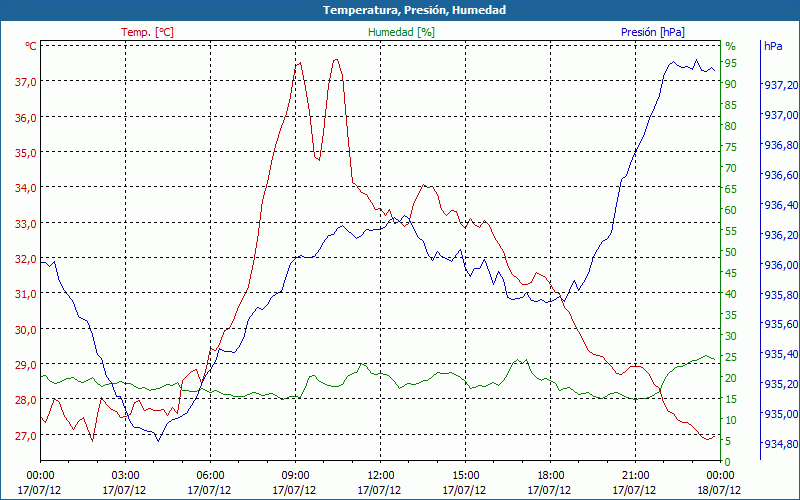Click the 32,0 temperature axis value

(25, 259)
